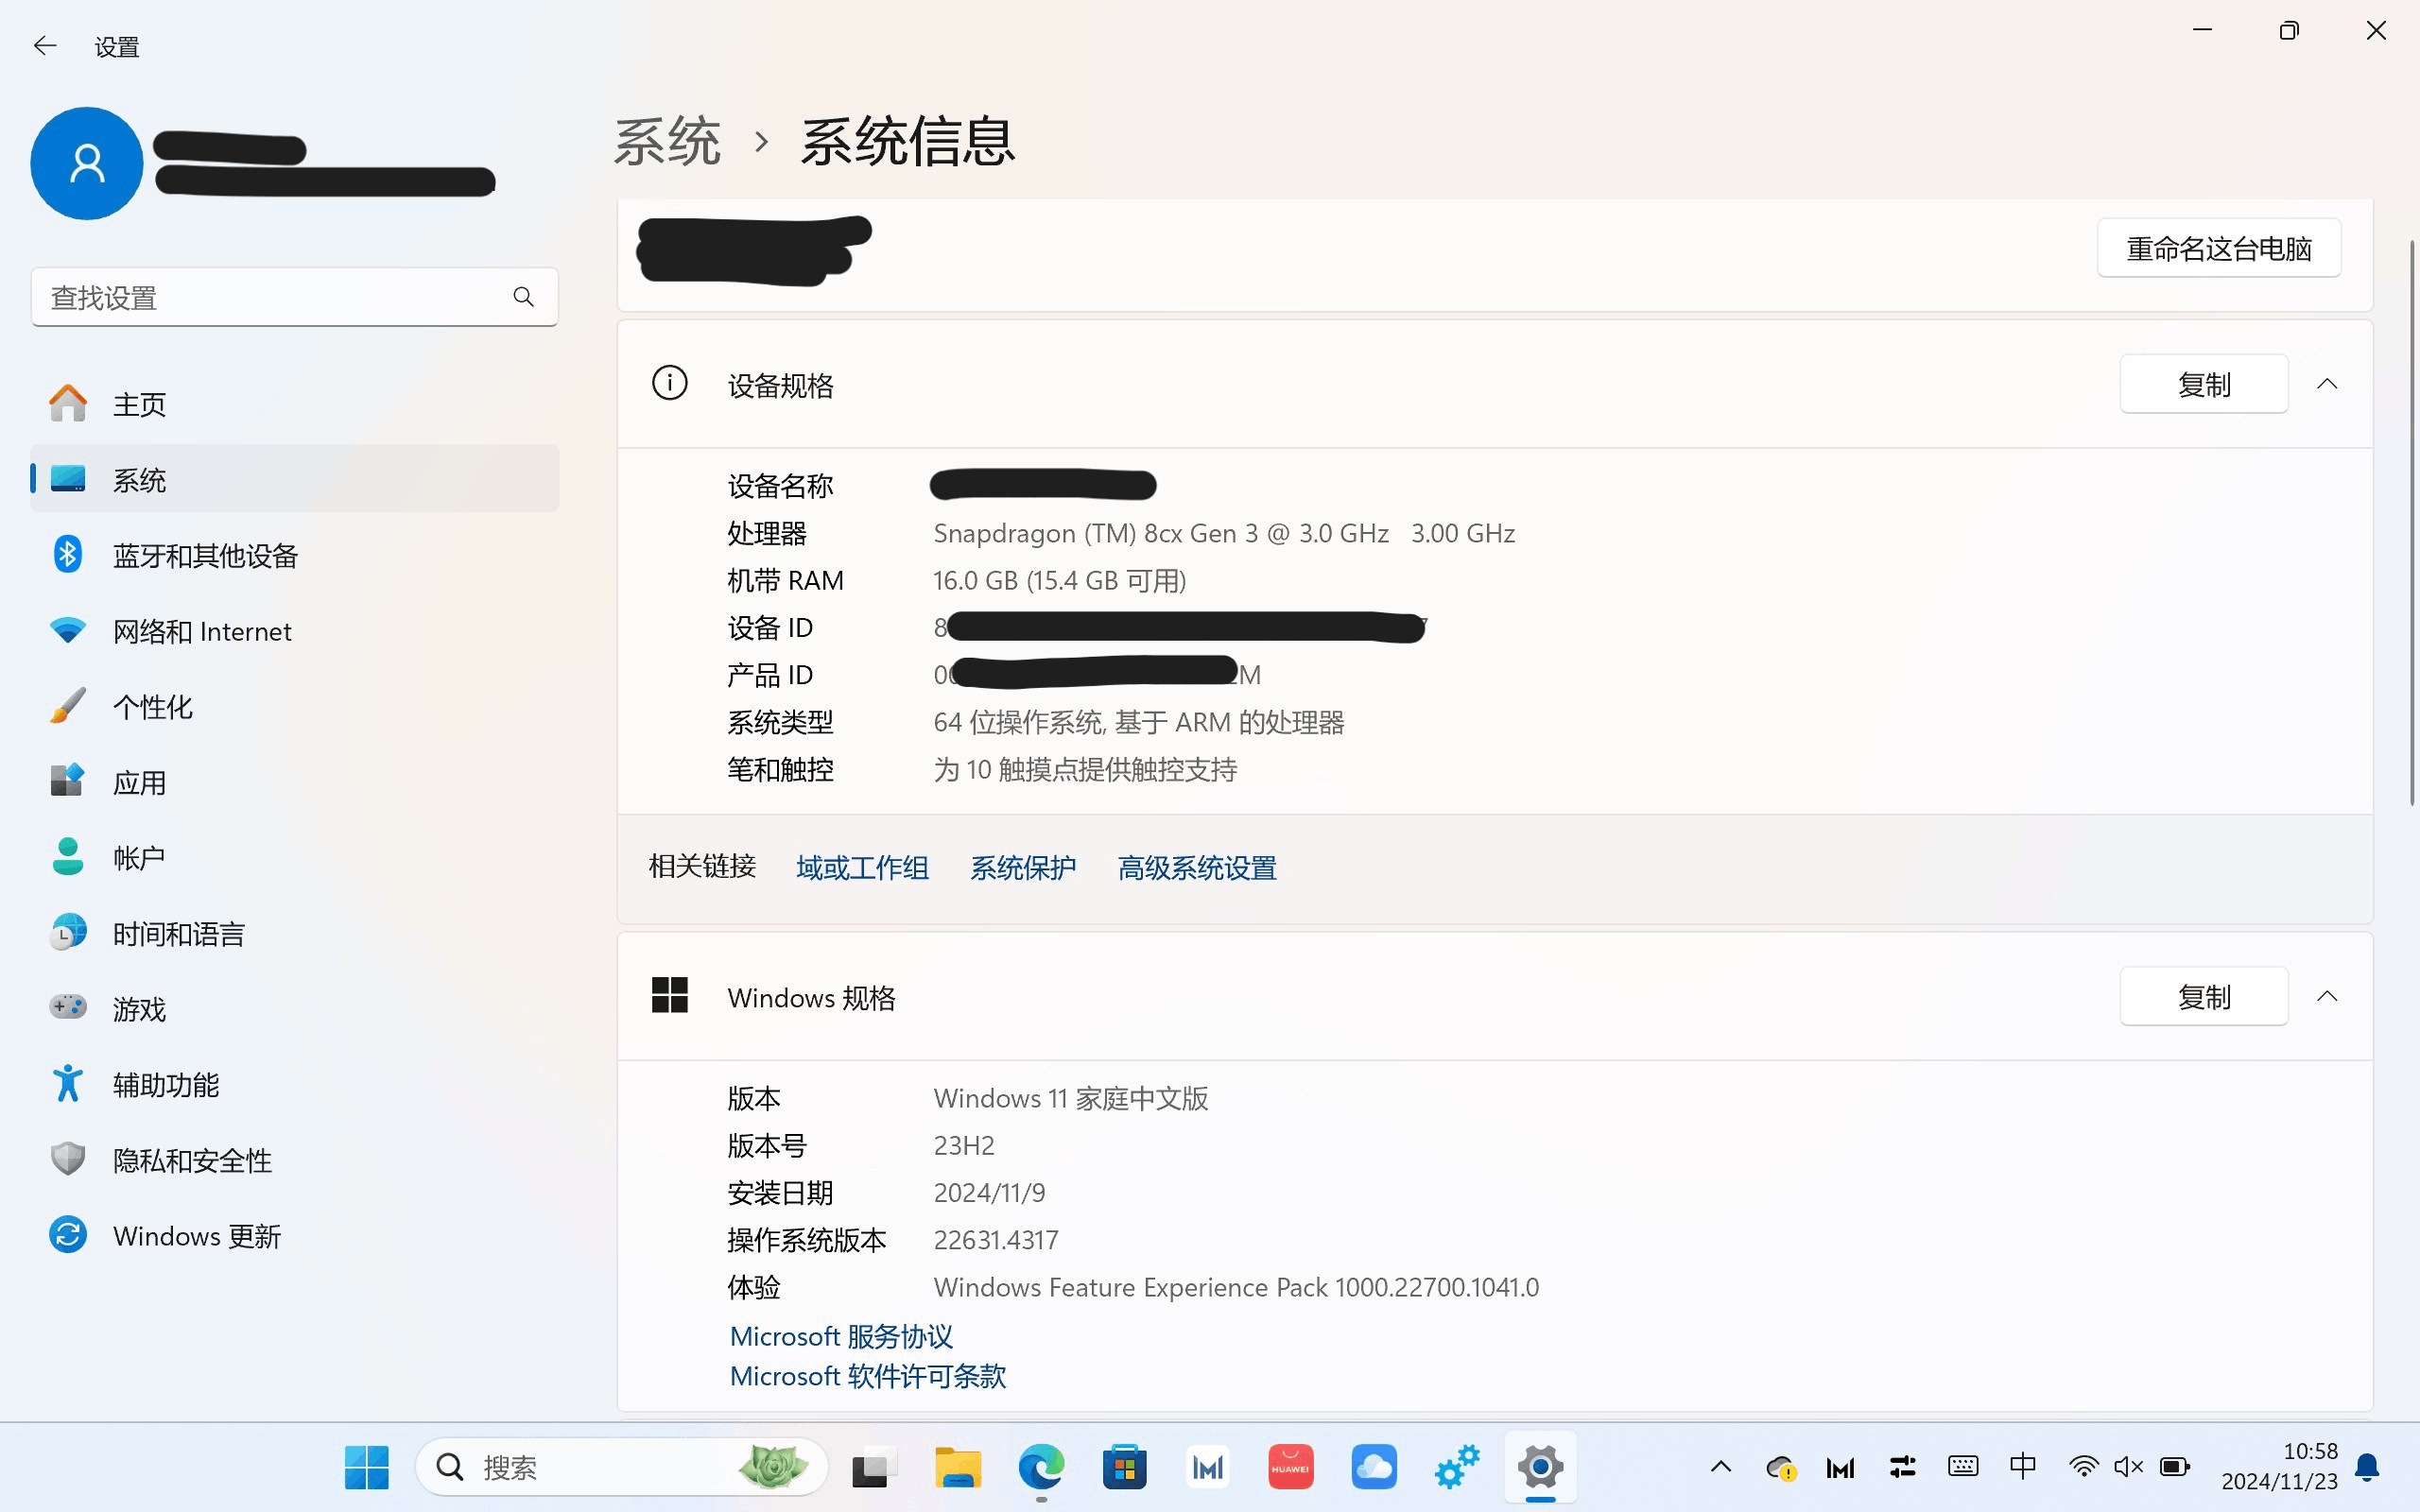Open 应用 settings
This screenshot has height=1512, width=2420.
click(294, 782)
